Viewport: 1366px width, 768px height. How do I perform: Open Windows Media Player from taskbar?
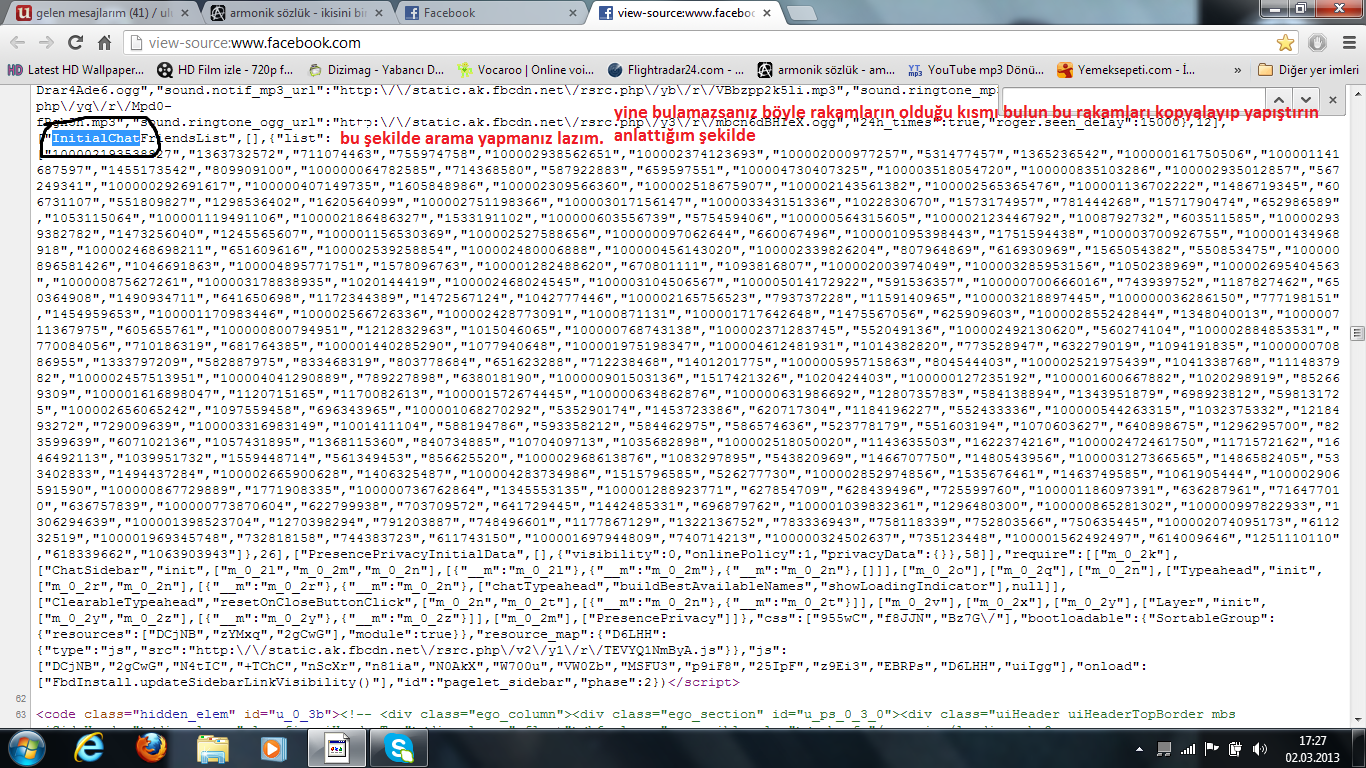point(274,747)
